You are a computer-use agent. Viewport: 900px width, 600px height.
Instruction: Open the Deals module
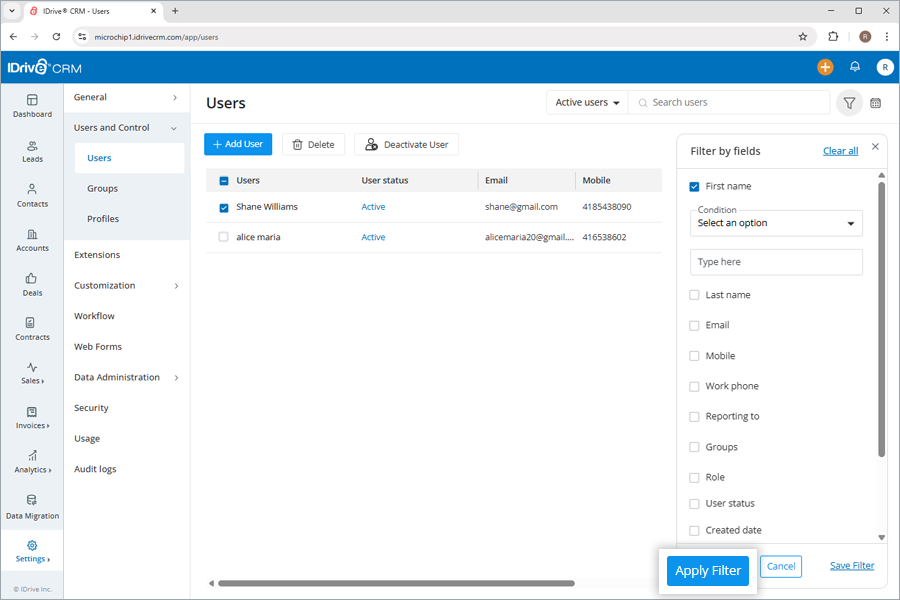tap(31, 285)
